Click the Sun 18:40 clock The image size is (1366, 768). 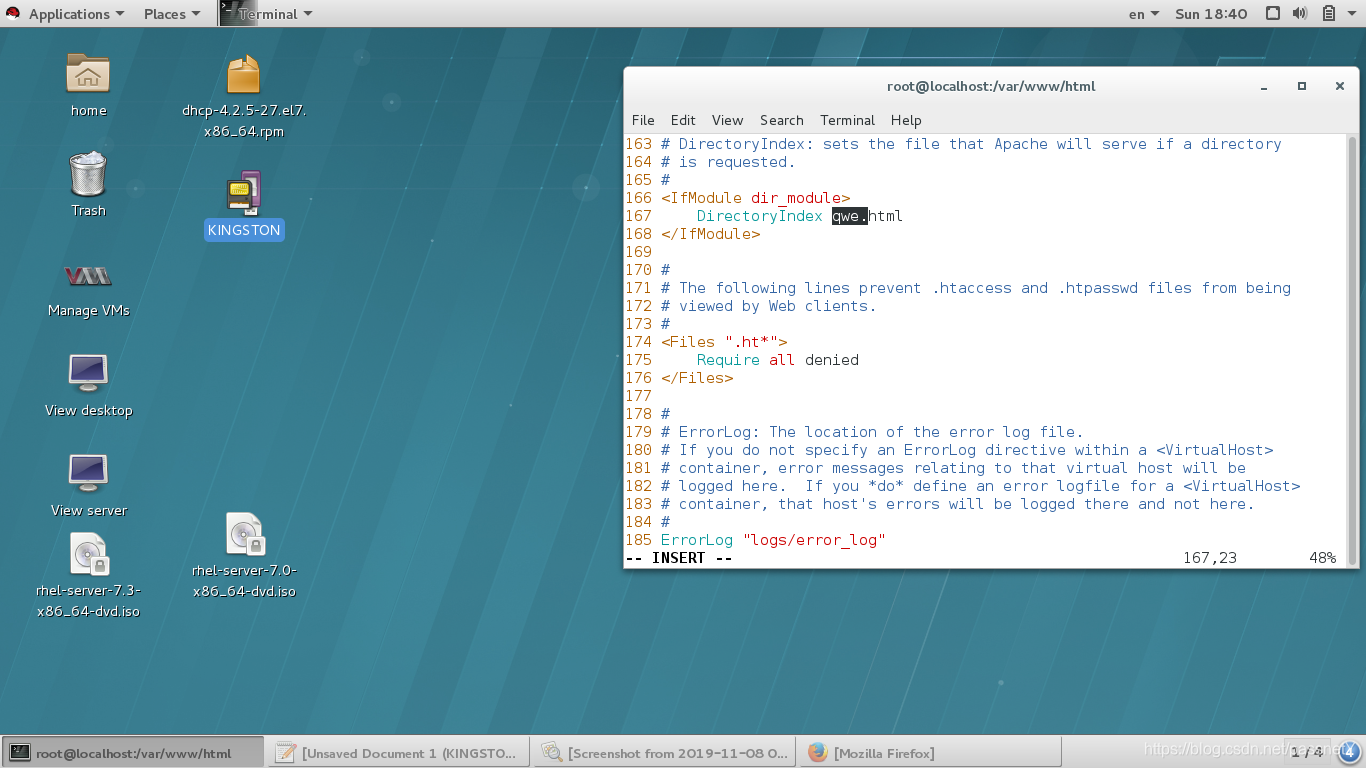pyautogui.click(x=1211, y=14)
